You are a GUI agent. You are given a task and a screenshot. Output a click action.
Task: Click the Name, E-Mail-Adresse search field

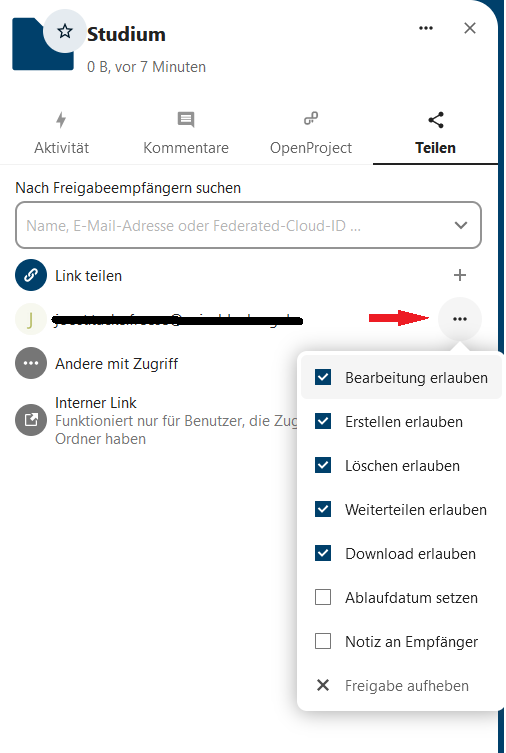(x=248, y=225)
